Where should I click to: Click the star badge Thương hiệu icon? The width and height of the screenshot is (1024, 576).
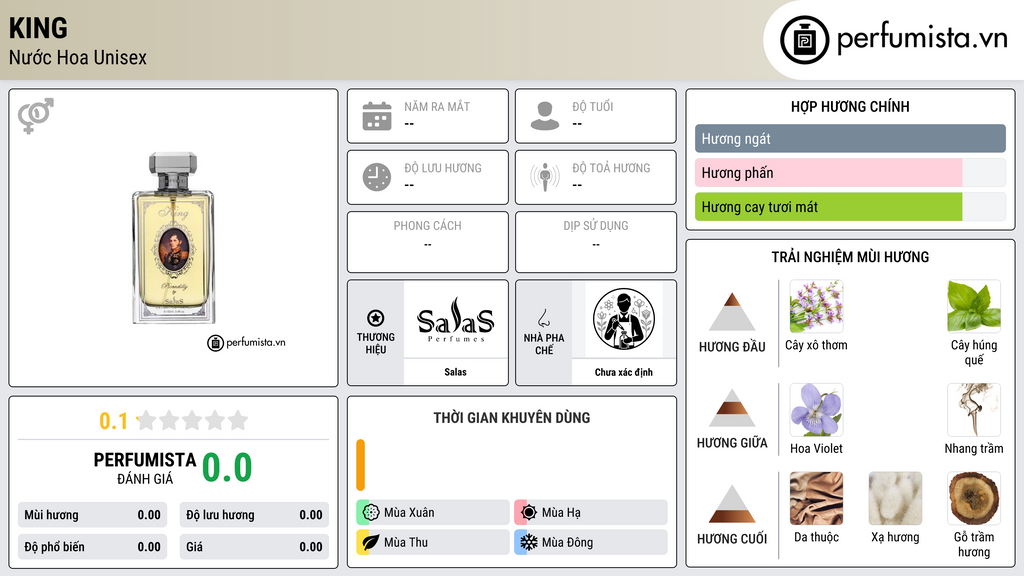pos(376,318)
